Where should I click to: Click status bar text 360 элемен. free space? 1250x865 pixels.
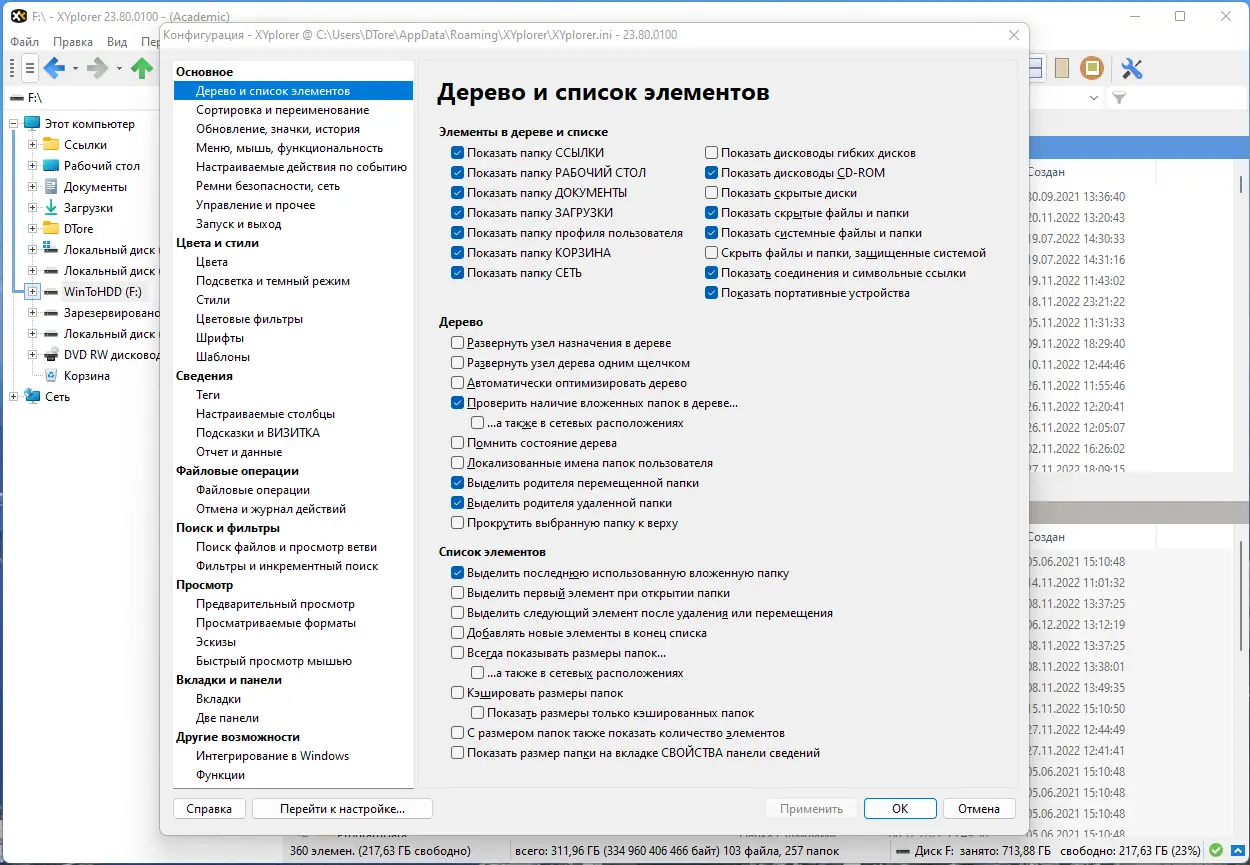tap(380, 851)
